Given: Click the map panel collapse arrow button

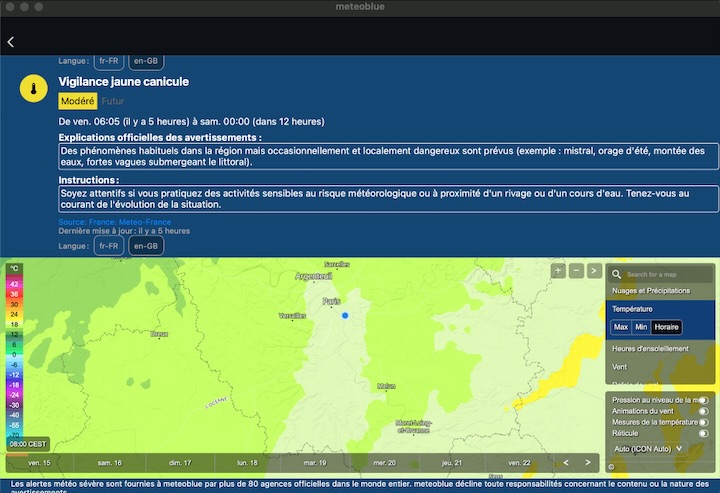Looking at the screenshot, I should point(594,271).
